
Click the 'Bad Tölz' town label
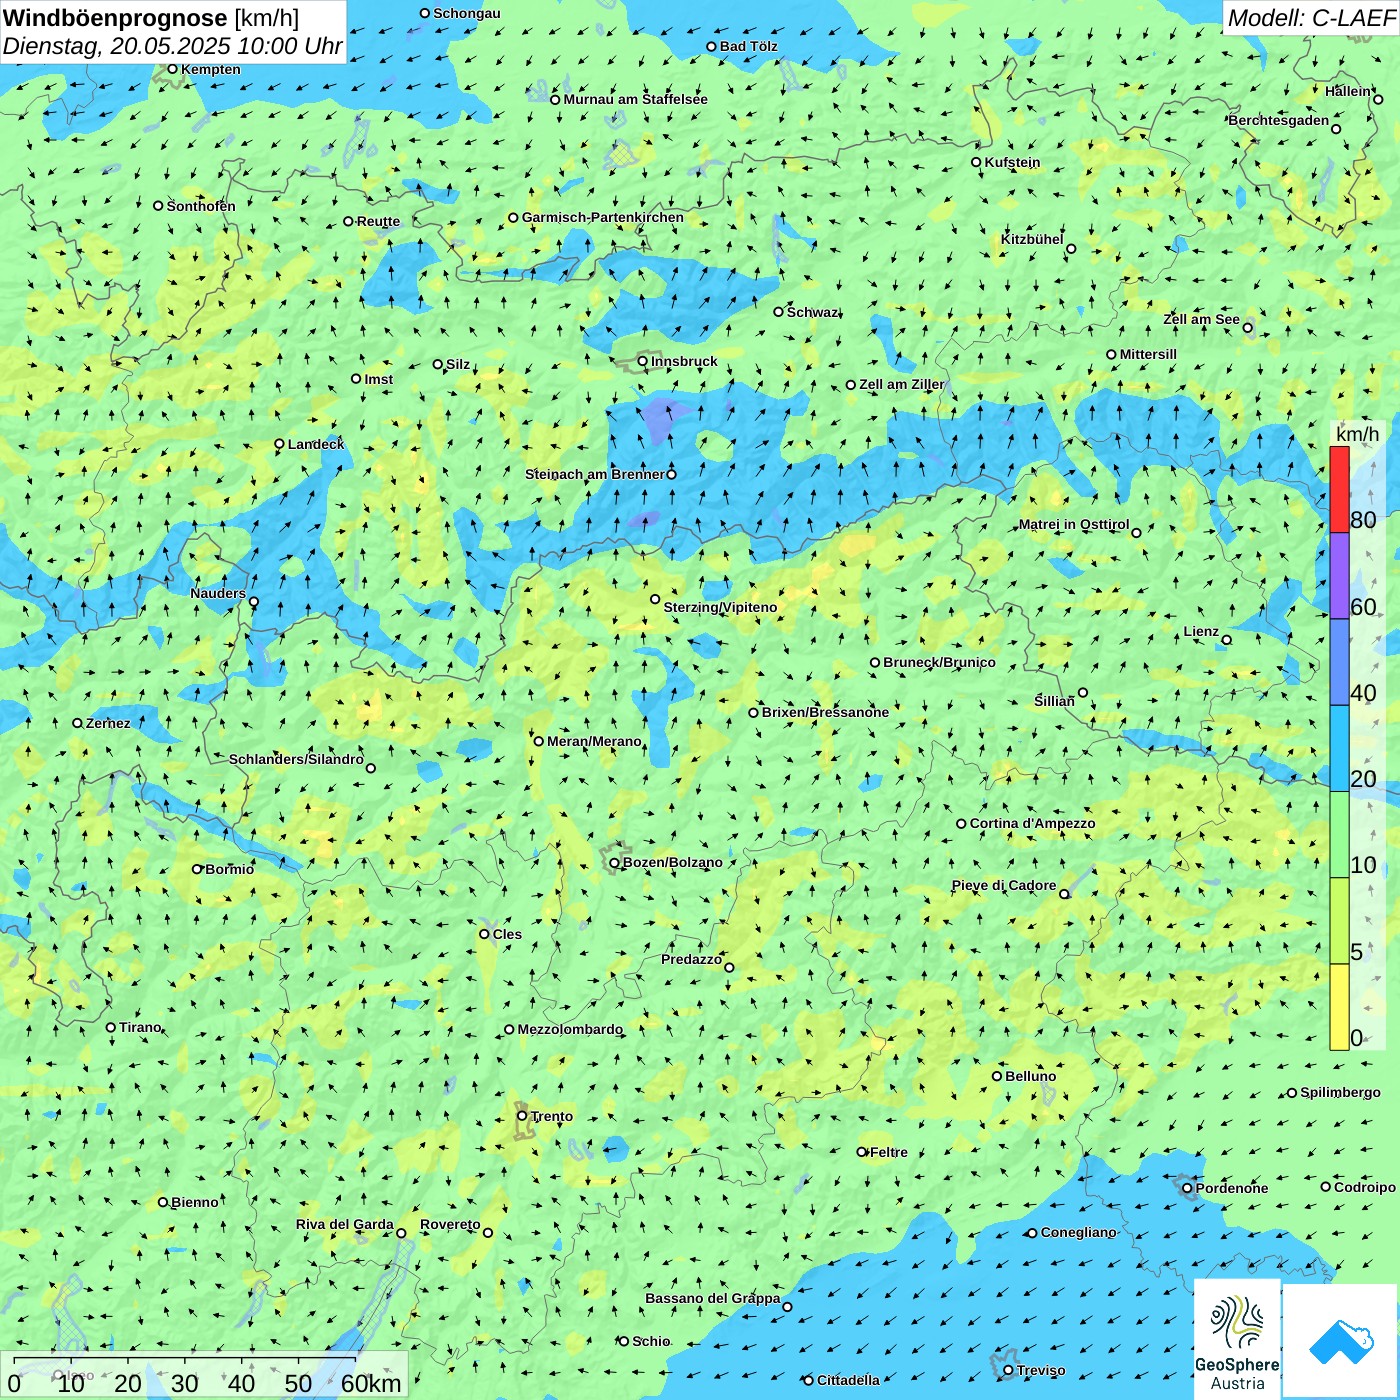point(749,46)
